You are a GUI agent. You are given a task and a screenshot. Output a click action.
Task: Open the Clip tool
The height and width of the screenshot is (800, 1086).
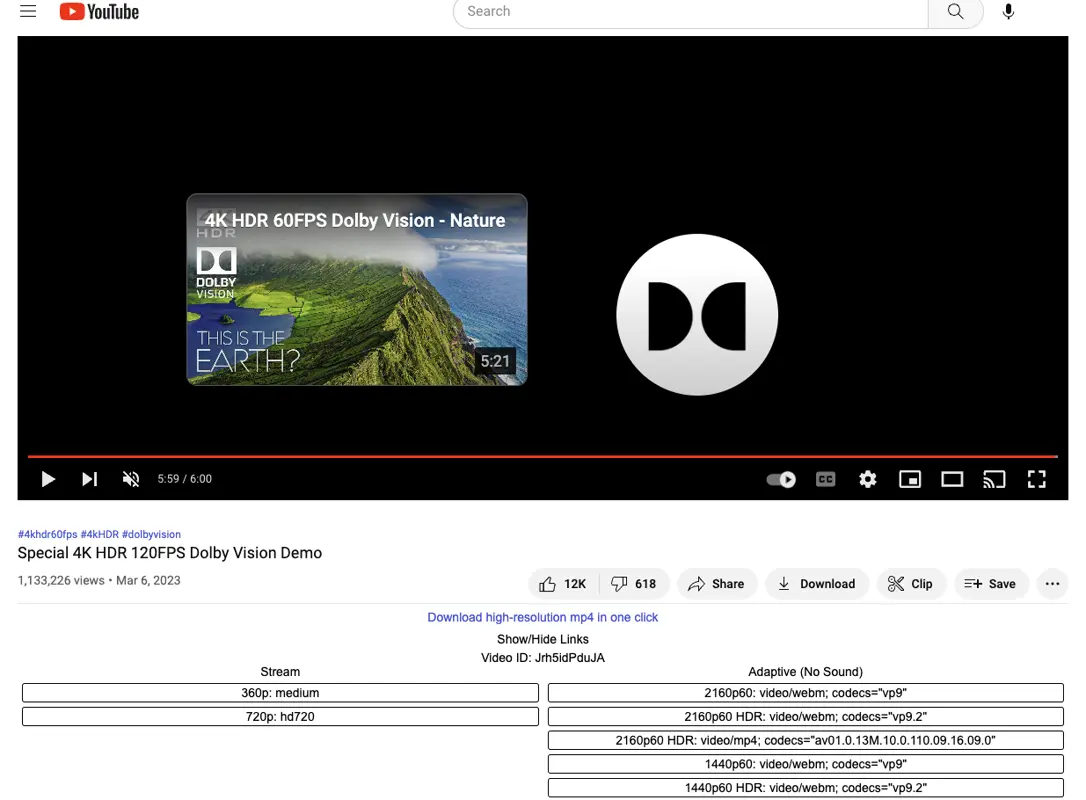point(911,583)
